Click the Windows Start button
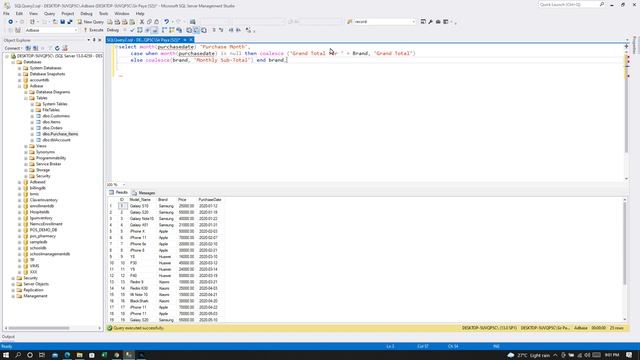640x360 pixels. coord(6,355)
